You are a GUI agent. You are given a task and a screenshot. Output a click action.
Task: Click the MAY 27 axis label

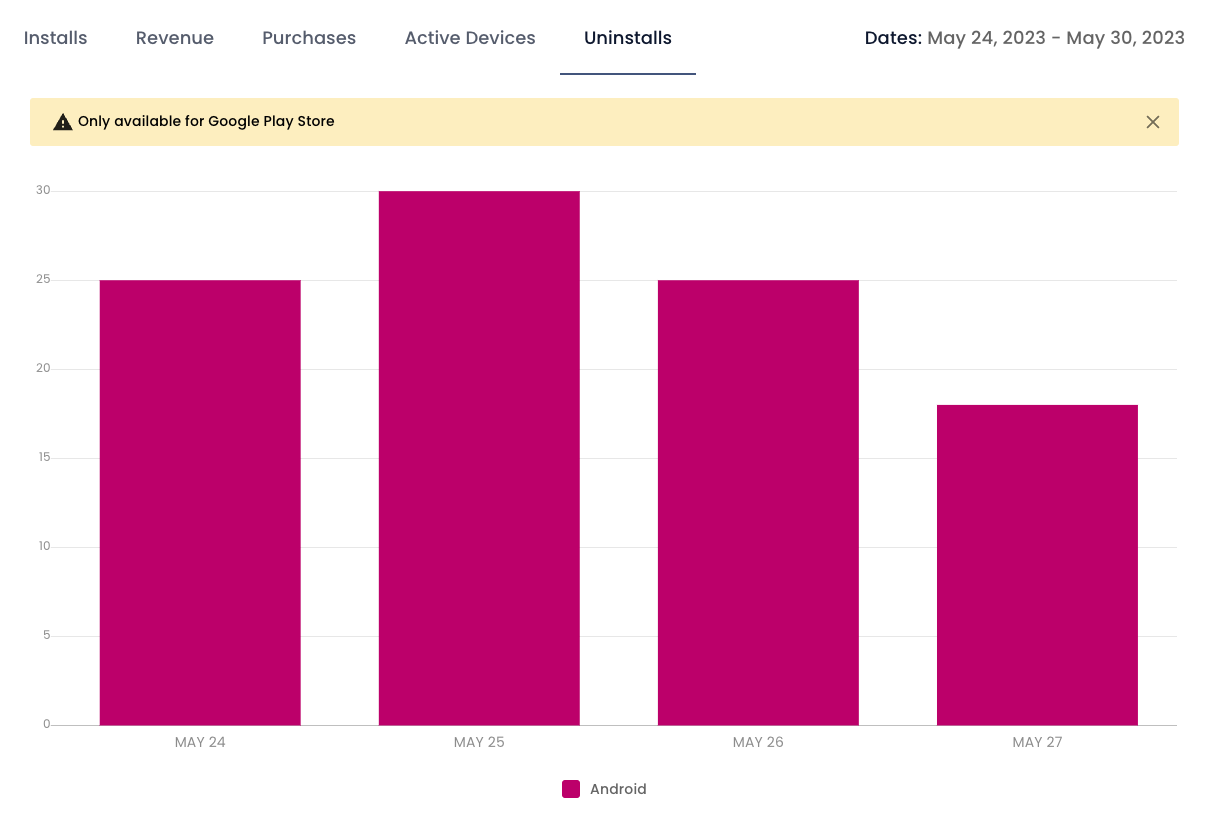point(1037,742)
